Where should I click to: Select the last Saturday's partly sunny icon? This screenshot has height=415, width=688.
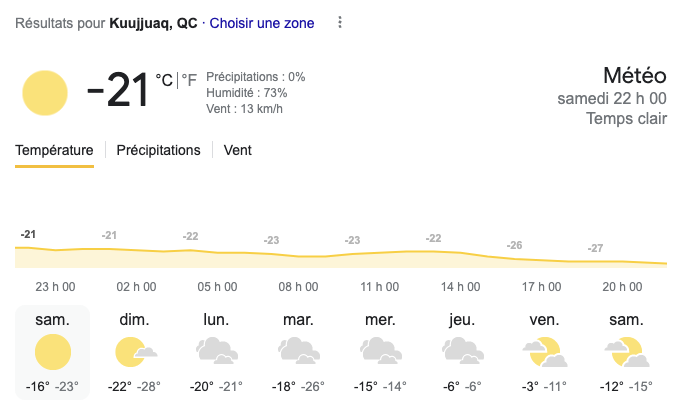coord(624,352)
